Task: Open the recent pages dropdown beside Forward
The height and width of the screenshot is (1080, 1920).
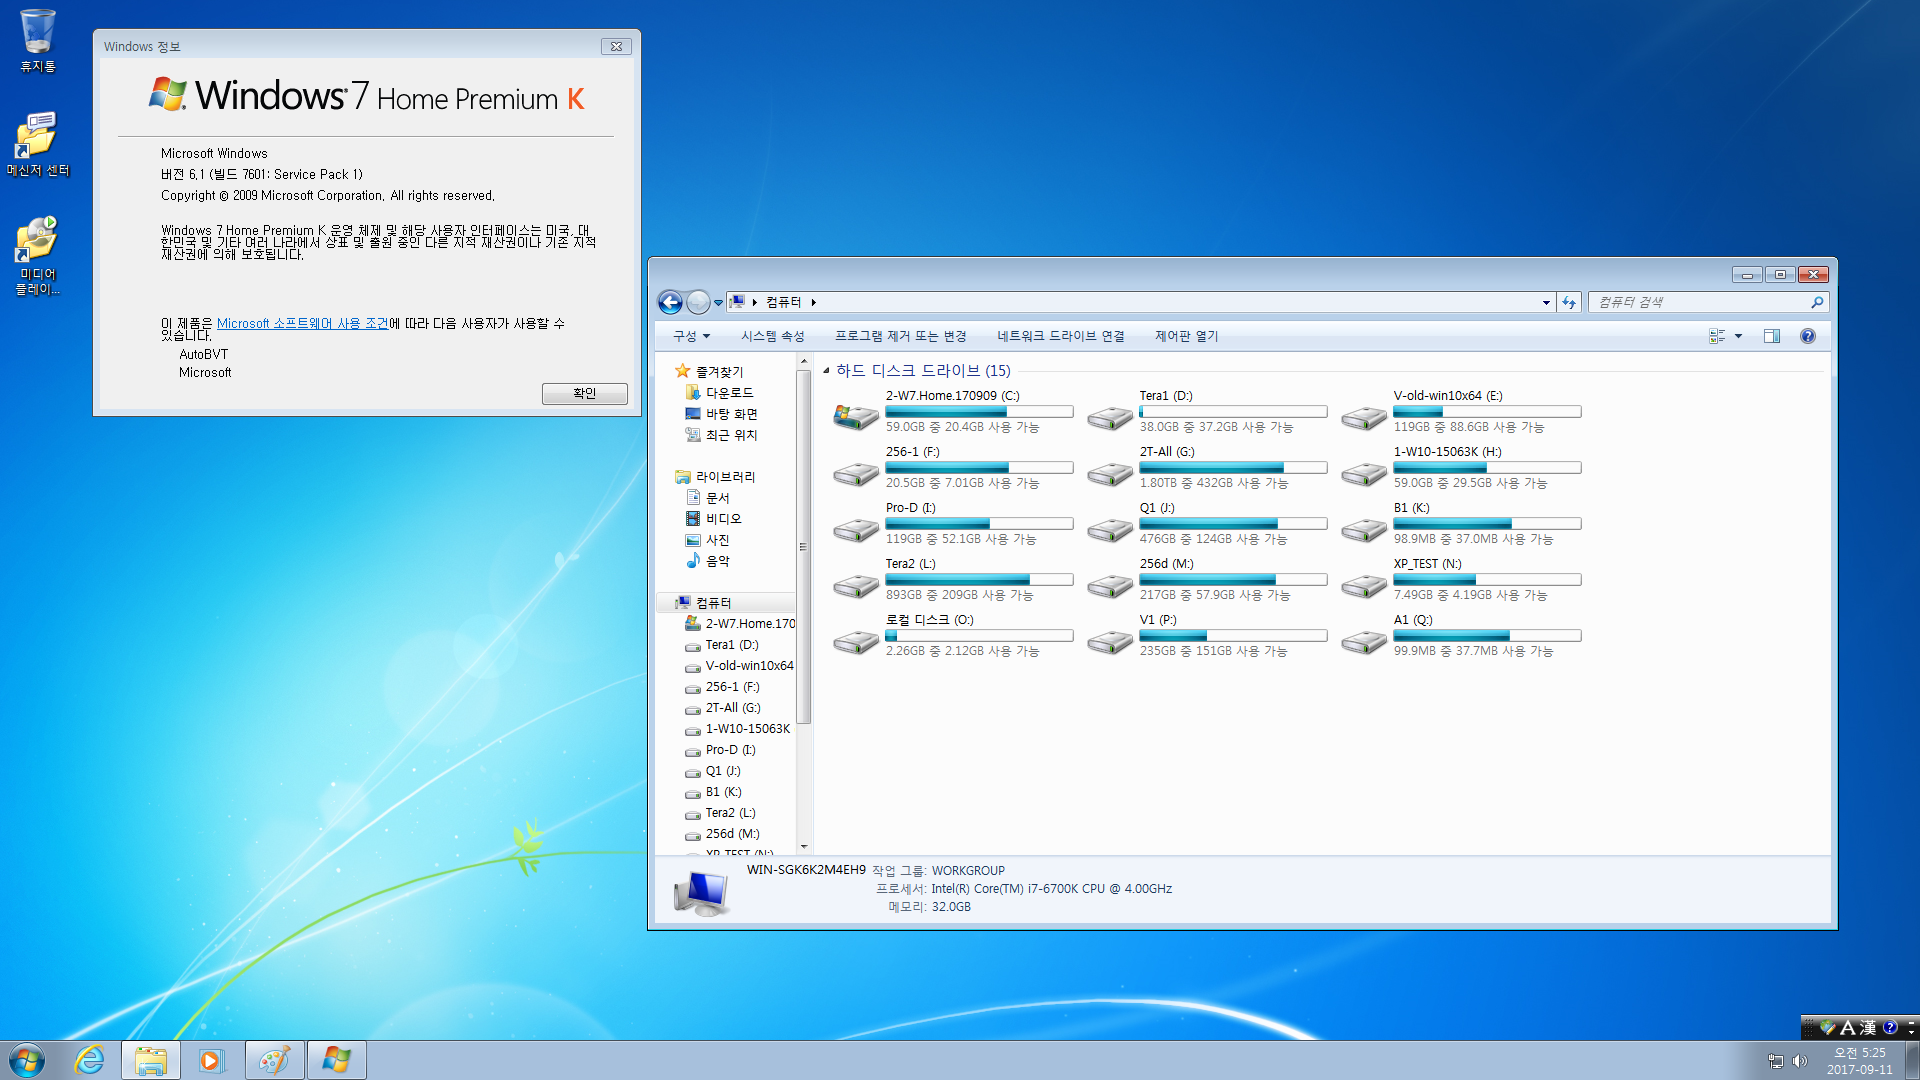Action: [x=718, y=302]
